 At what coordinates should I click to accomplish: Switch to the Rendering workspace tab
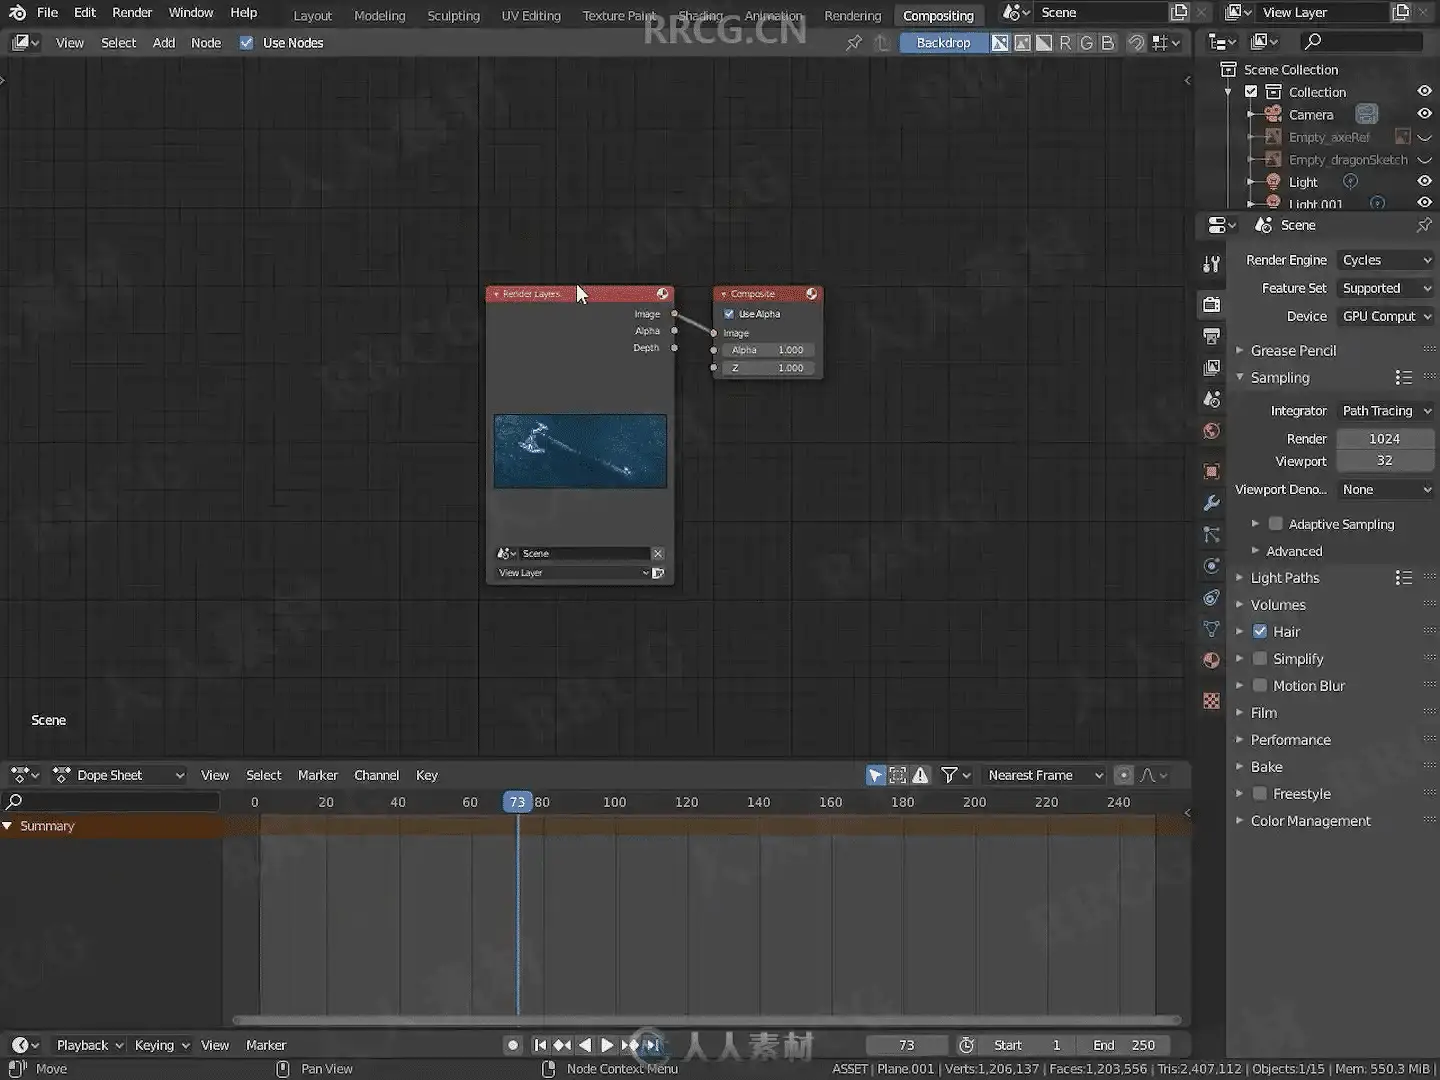click(852, 16)
